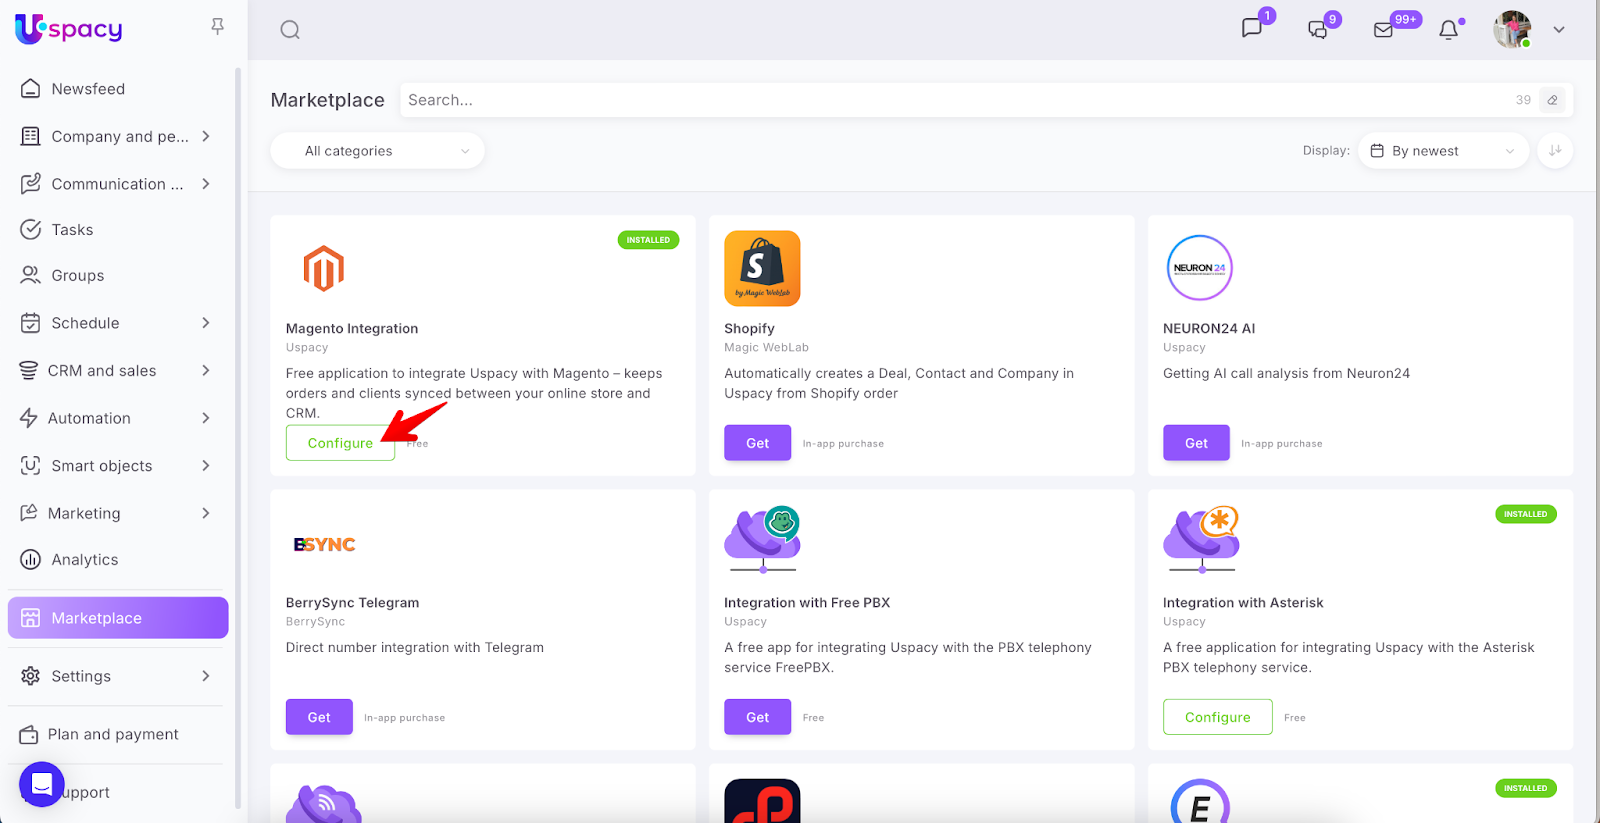Configure the Magento Integration app
1600x823 pixels.
[340, 443]
